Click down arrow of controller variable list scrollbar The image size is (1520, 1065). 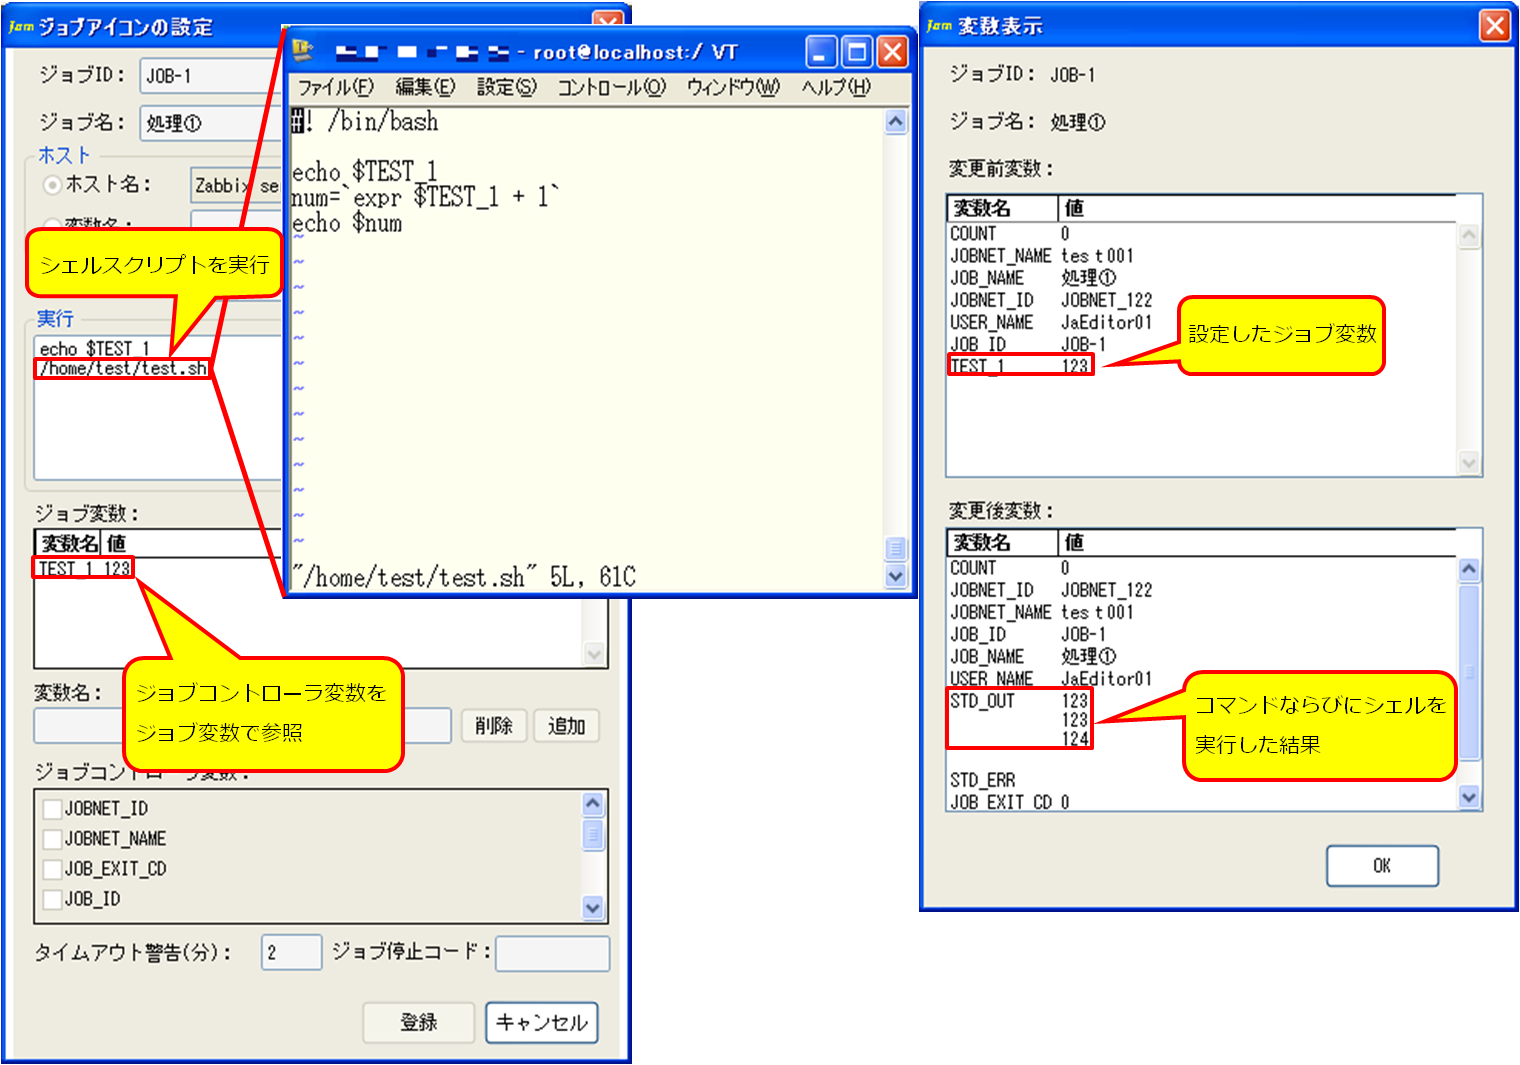593,908
